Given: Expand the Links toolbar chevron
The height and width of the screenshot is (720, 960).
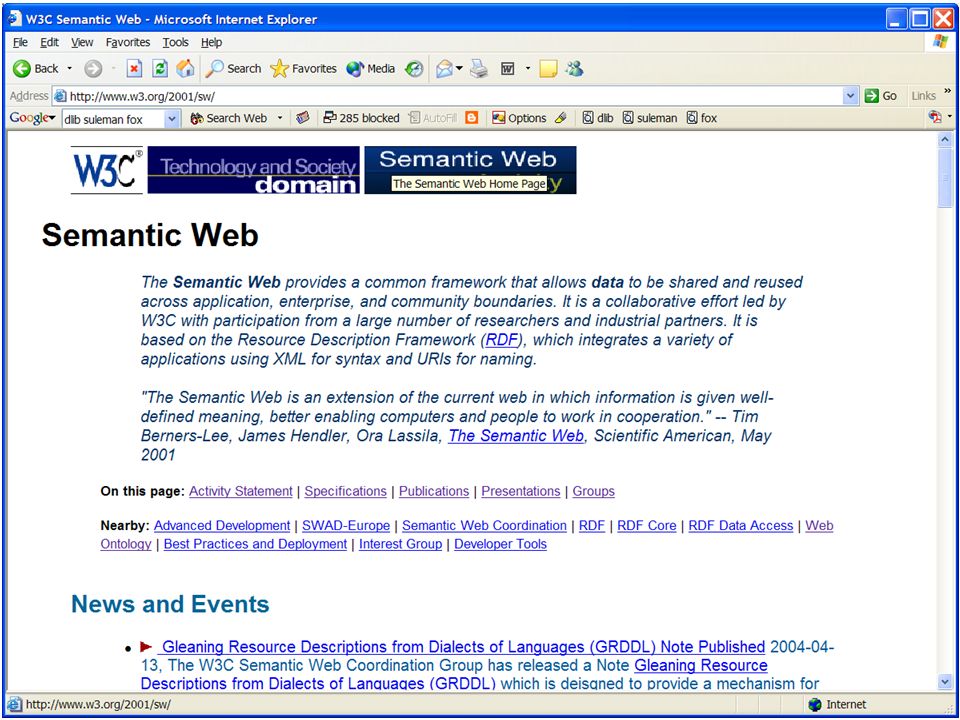Looking at the screenshot, I should coord(948,92).
